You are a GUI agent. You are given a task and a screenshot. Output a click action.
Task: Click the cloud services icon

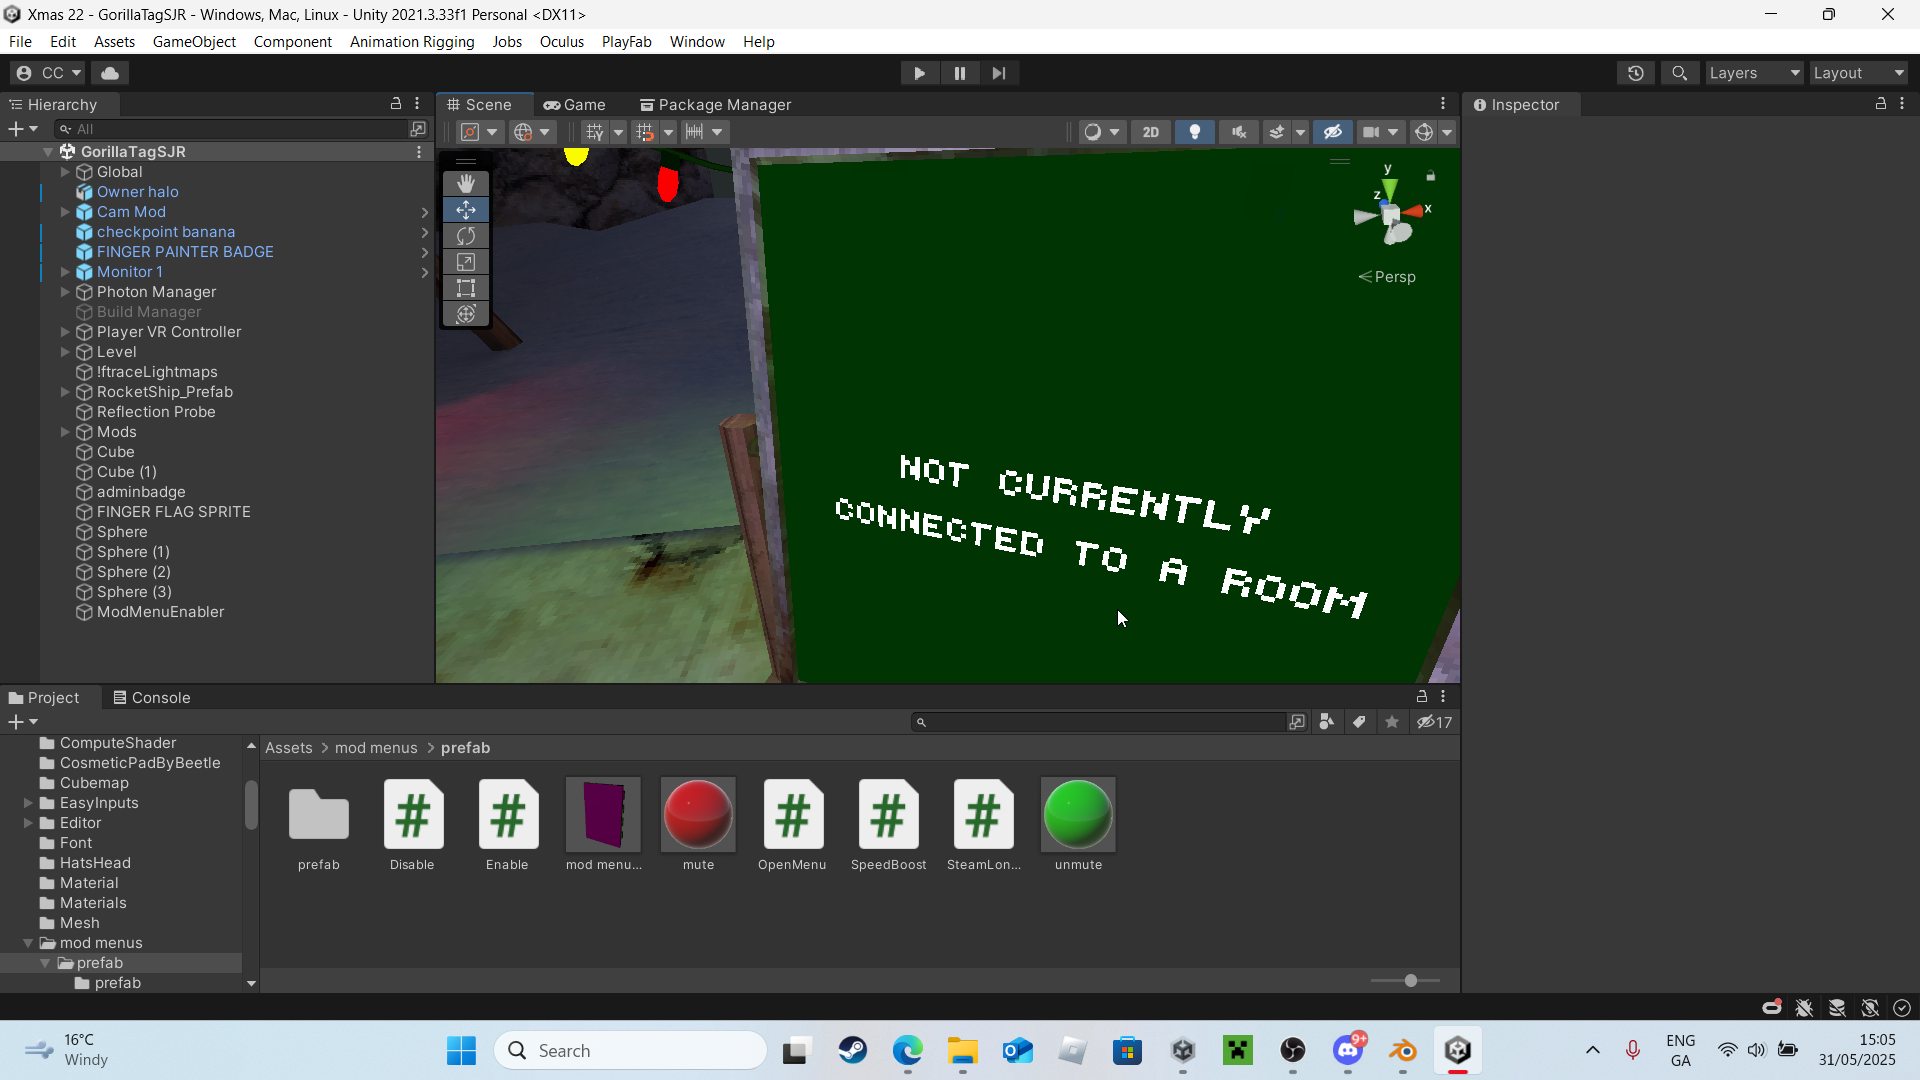tap(110, 73)
